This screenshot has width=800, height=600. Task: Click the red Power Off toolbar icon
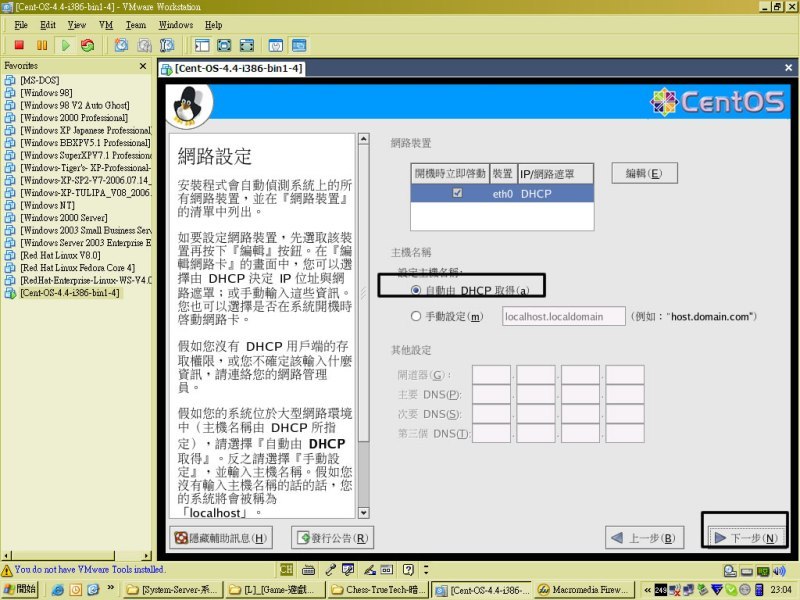pyautogui.click(x=19, y=45)
